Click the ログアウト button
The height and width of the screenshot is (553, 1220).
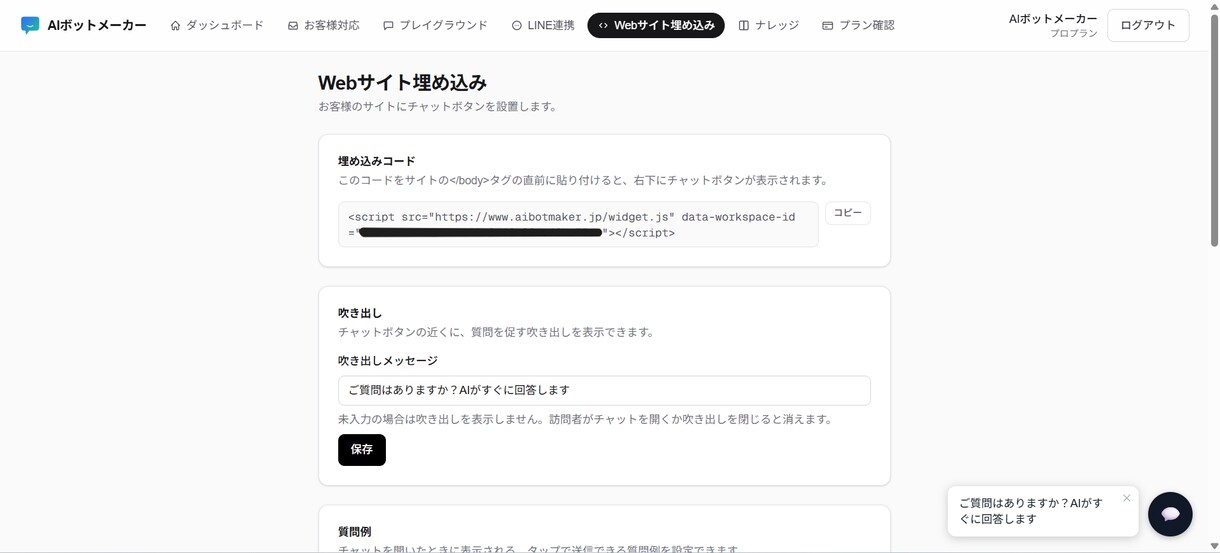coord(1148,25)
